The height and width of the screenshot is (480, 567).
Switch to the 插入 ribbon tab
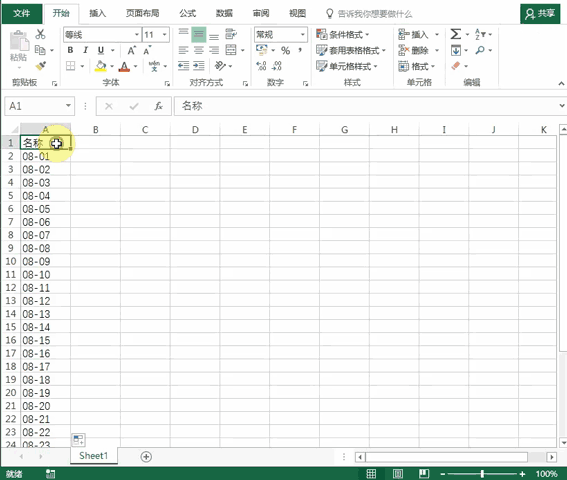coord(97,13)
